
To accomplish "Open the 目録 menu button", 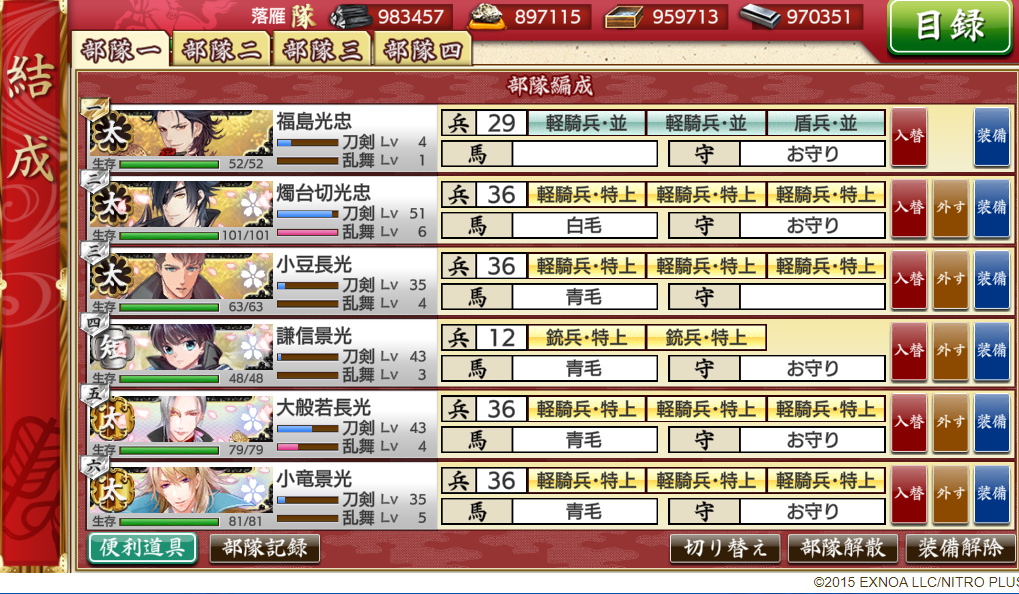I will (949, 27).
